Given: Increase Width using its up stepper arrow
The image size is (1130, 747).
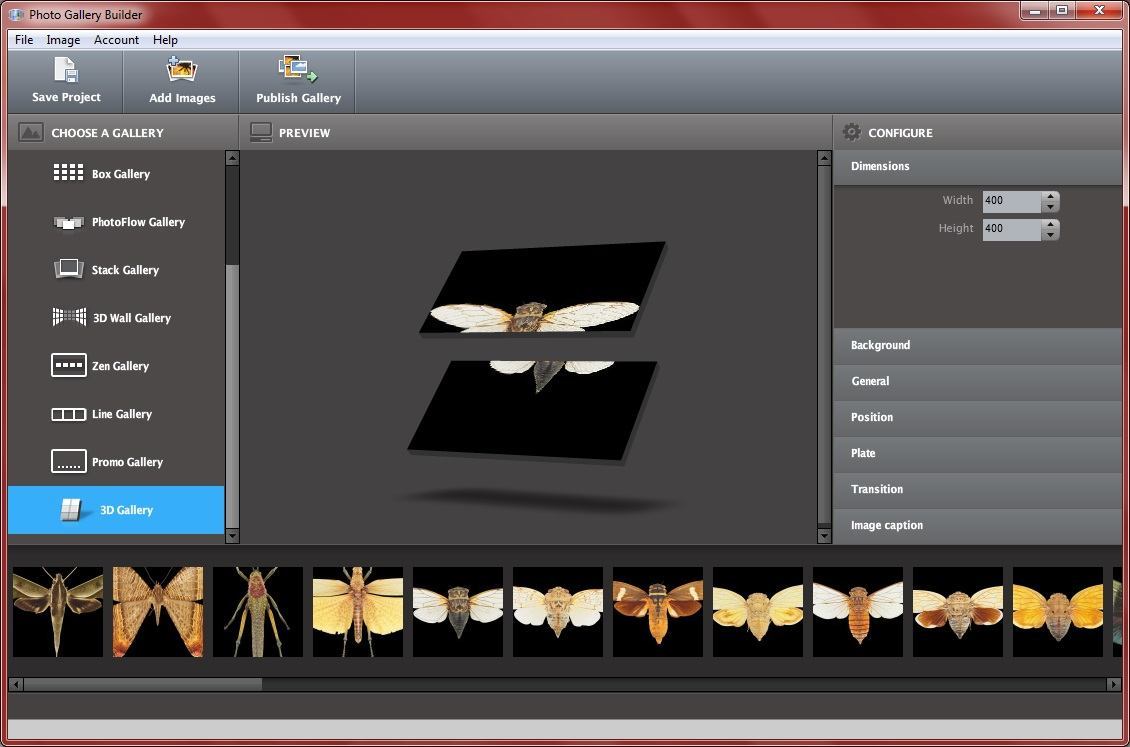Looking at the screenshot, I should pyautogui.click(x=1050, y=195).
